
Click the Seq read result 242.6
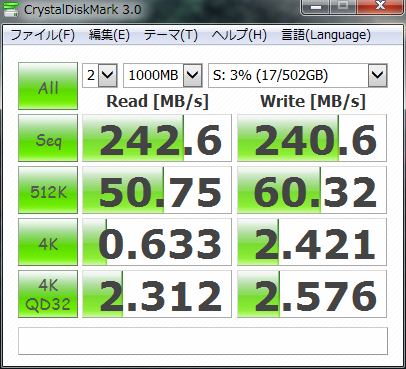157,138
